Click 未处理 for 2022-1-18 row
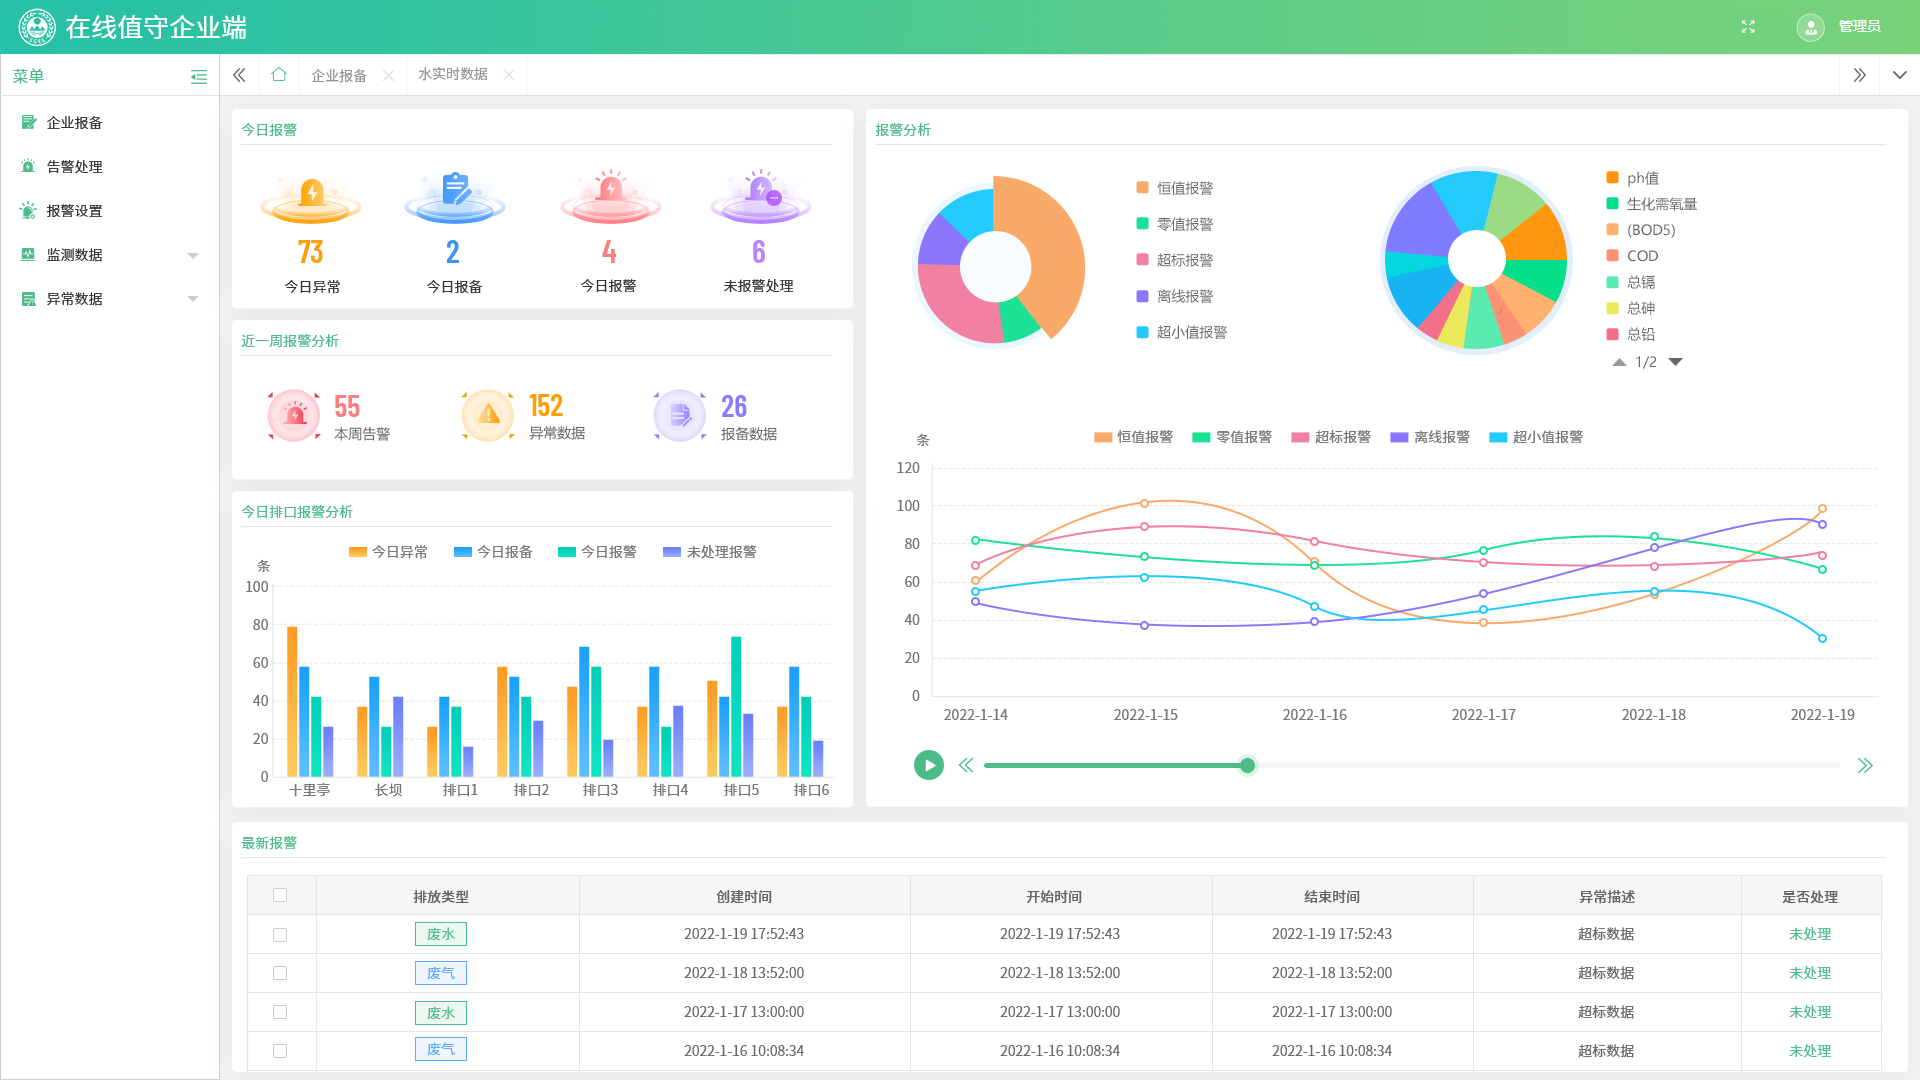Viewport: 1920px width, 1080px height. pos(1810,973)
